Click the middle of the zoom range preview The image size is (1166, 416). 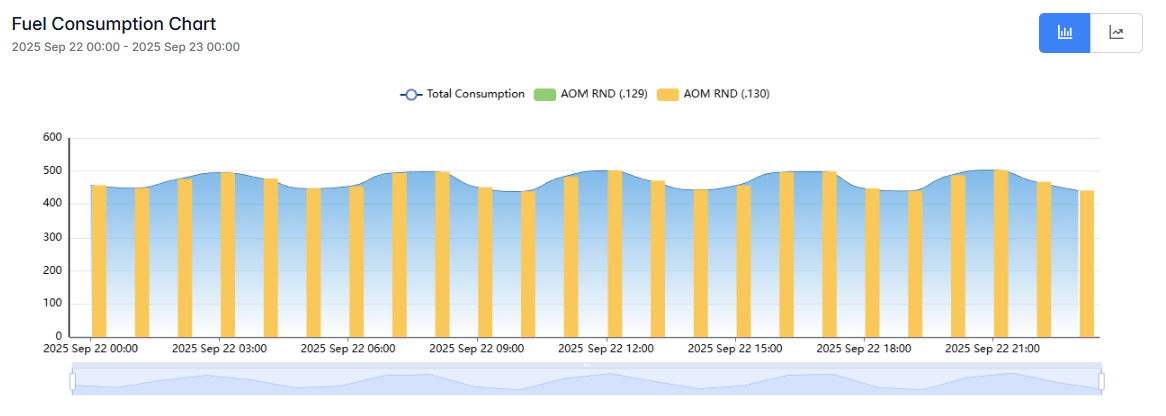point(586,381)
